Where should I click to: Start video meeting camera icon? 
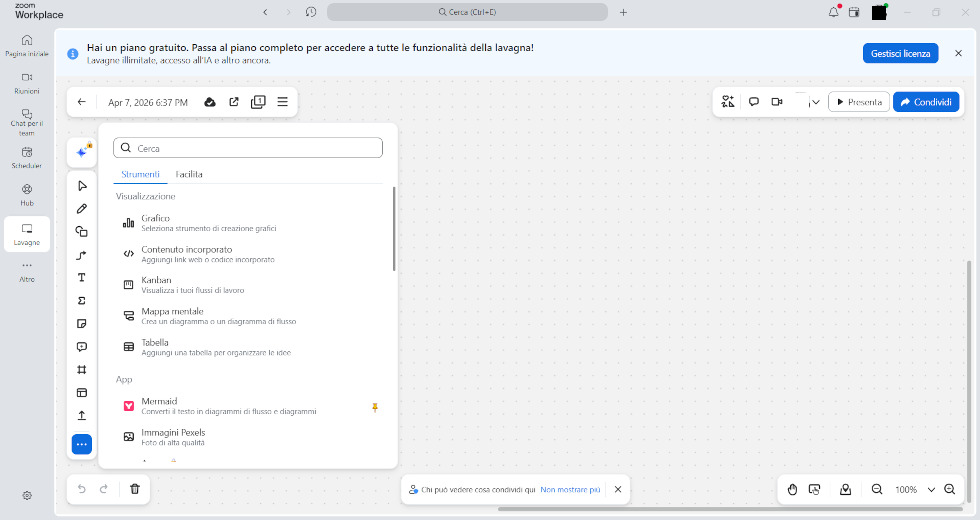pyautogui.click(x=777, y=102)
